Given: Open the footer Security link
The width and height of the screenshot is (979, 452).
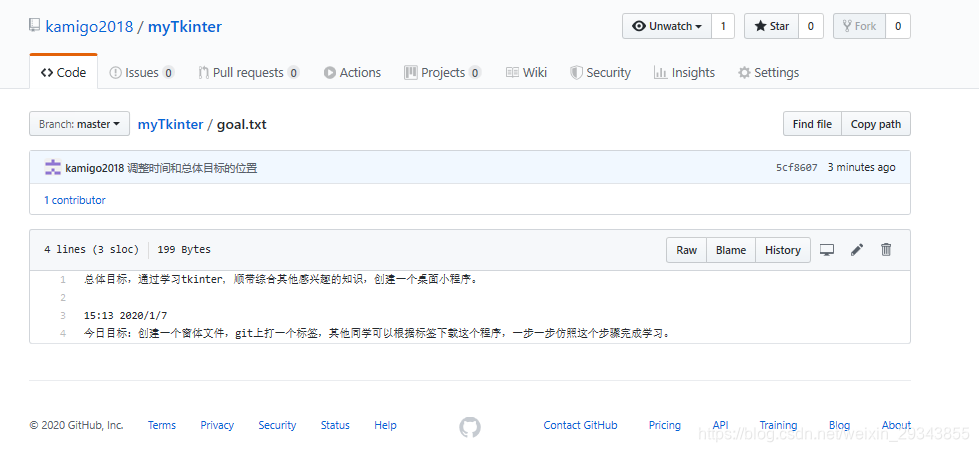Looking at the screenshot, I should click(277, 425).
